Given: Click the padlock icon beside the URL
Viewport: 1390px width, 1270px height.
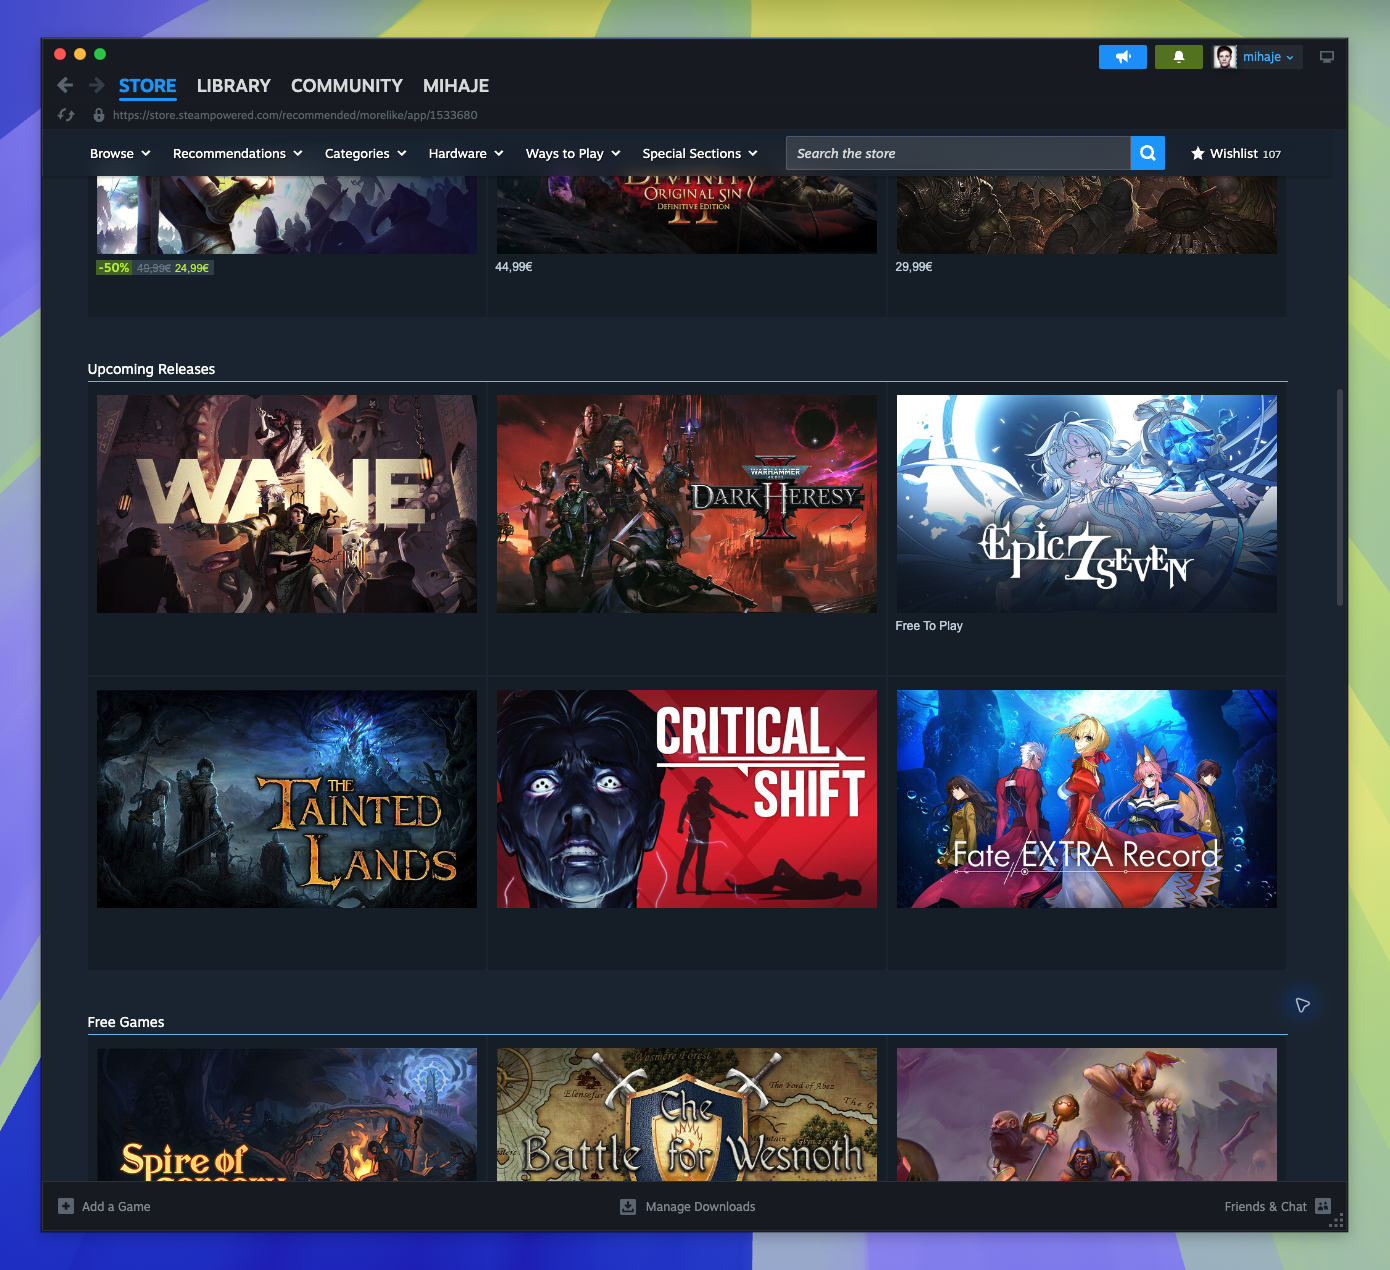Looking at the screenshot, I should click(x=99, y=115).
